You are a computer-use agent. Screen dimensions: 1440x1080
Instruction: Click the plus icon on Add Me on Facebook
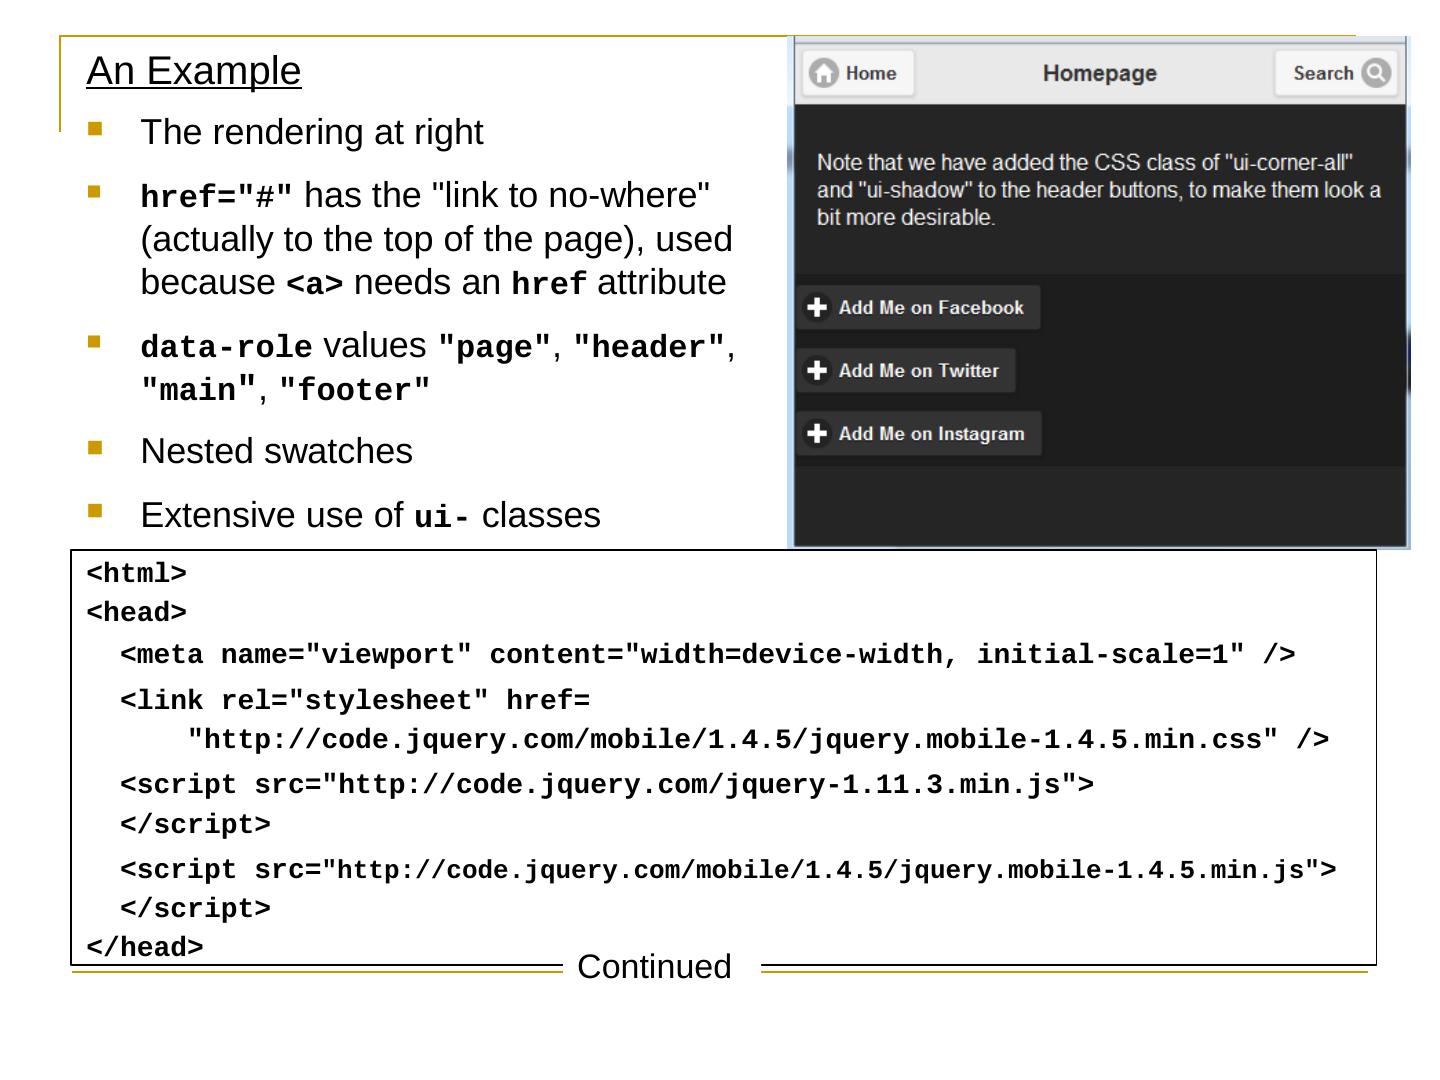tap(817, 307)
